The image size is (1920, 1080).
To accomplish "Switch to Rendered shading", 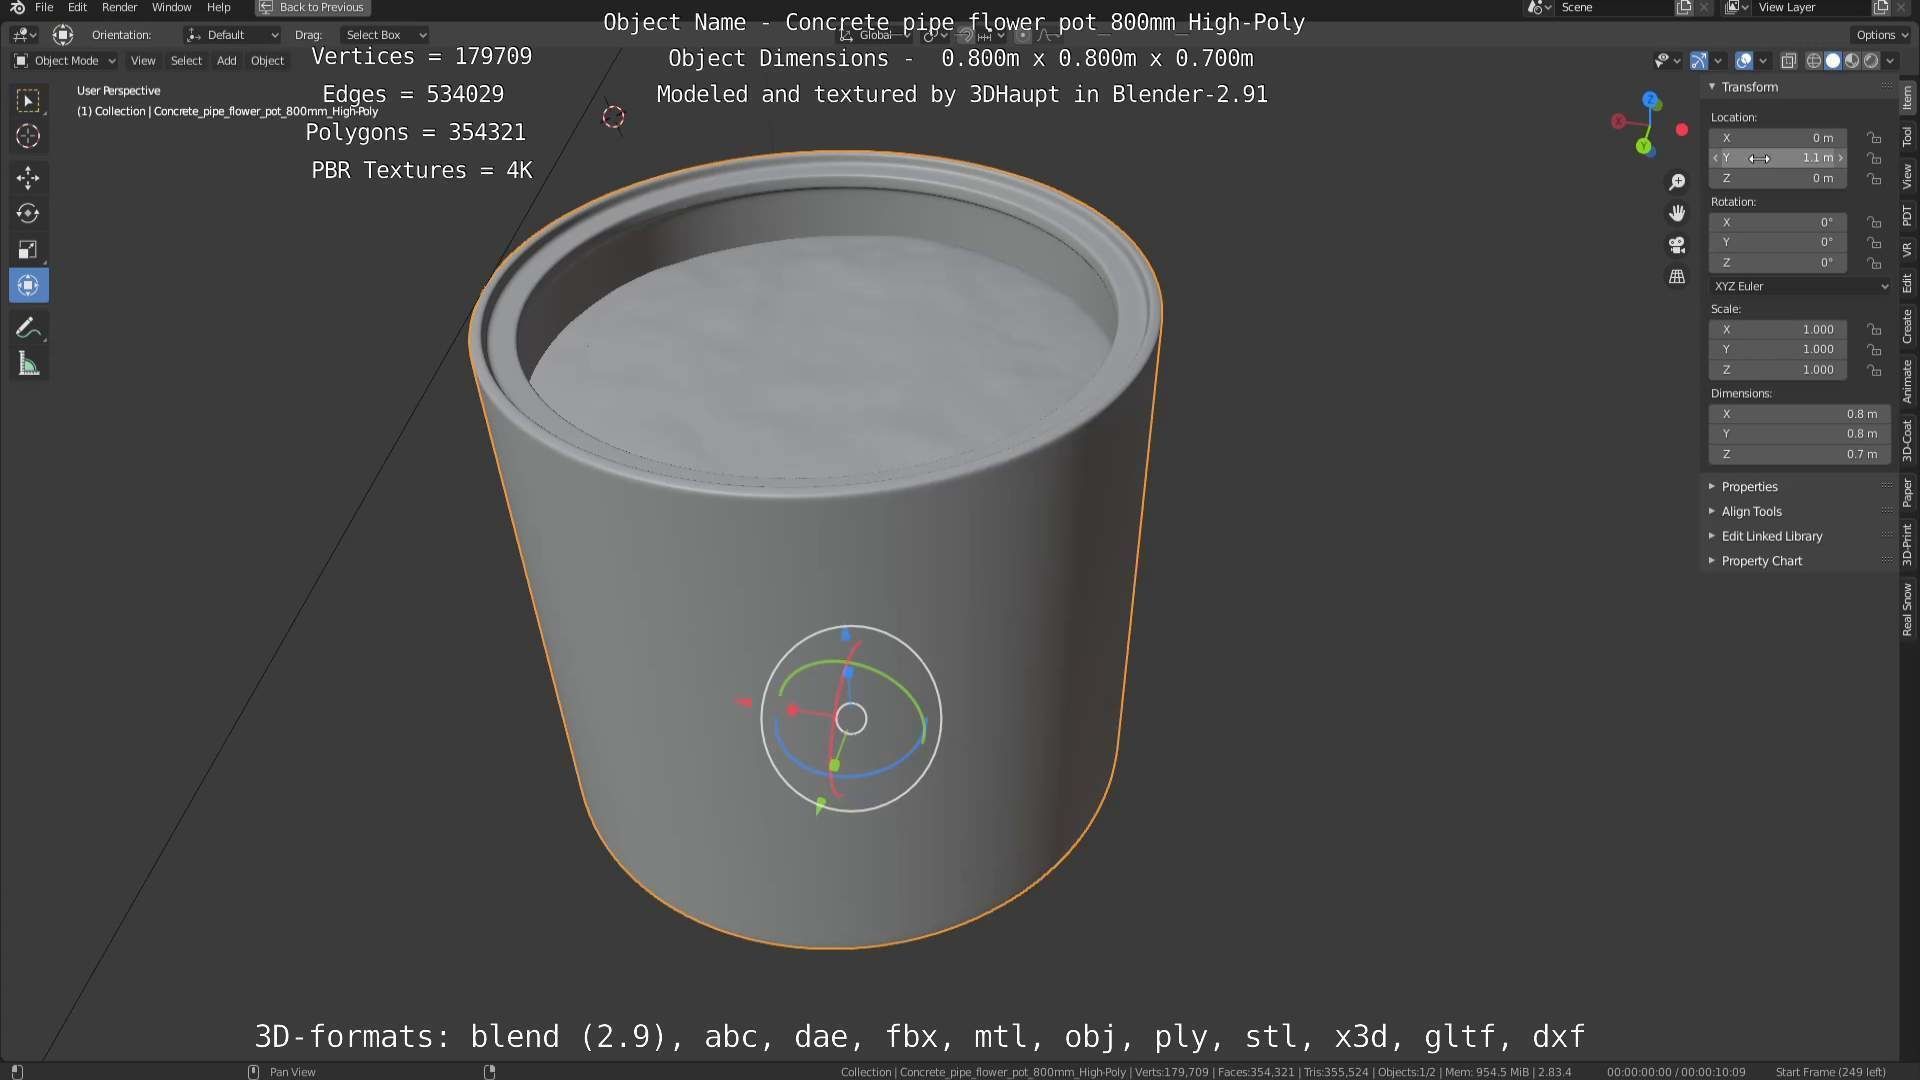I will 1871,61.
